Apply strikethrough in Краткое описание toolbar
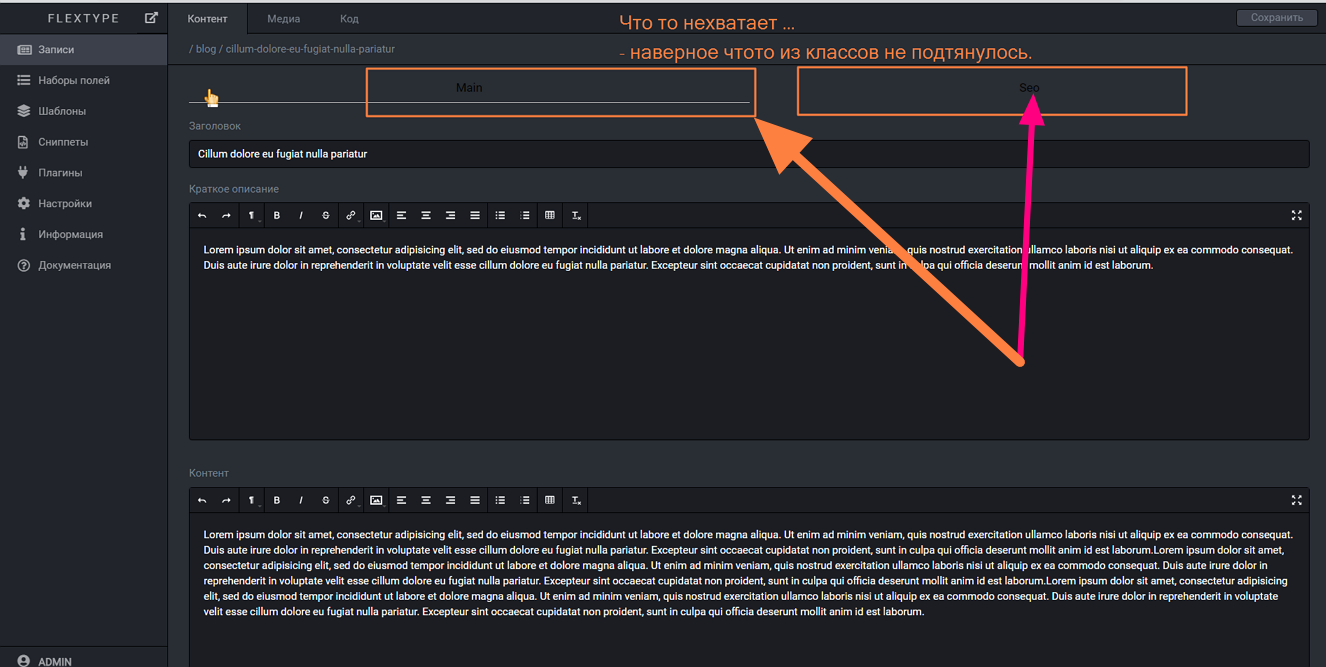The image size is (1326, 667). tap(326, 215)
